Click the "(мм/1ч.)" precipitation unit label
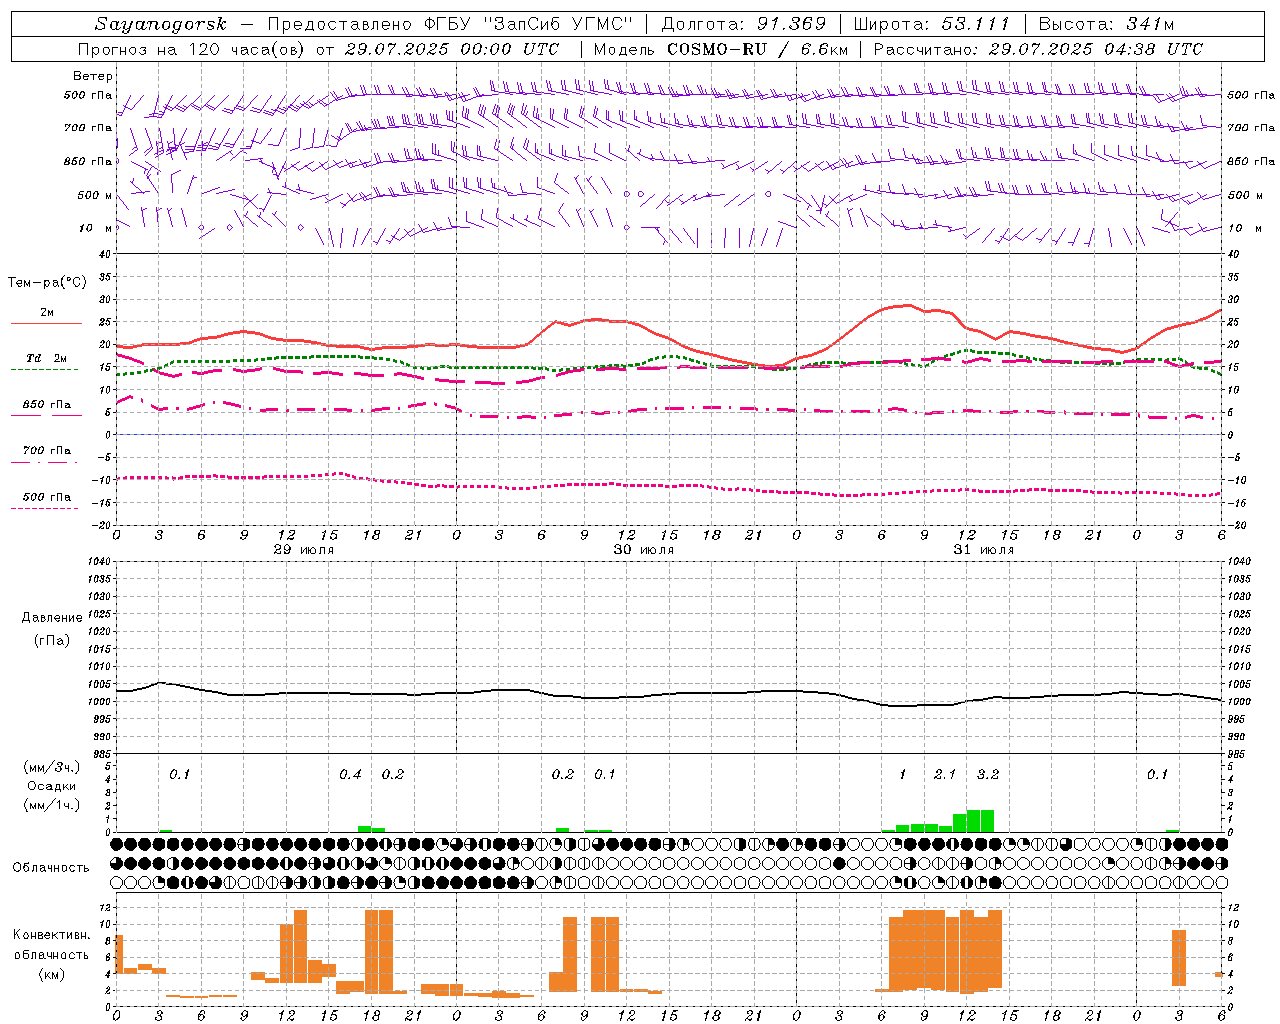This screenshot has width=1280, height=1024. click(52, 805)
